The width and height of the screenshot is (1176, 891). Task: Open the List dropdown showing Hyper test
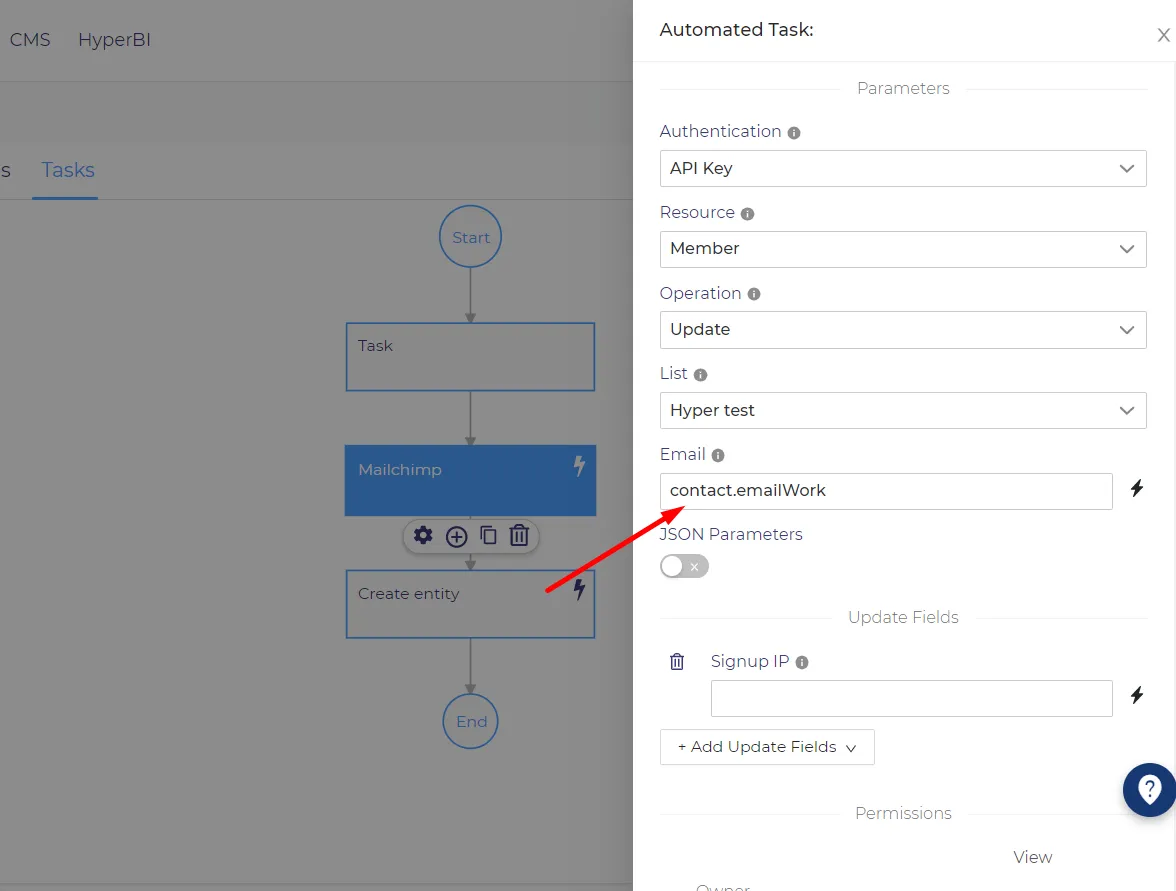coord(903,410)
